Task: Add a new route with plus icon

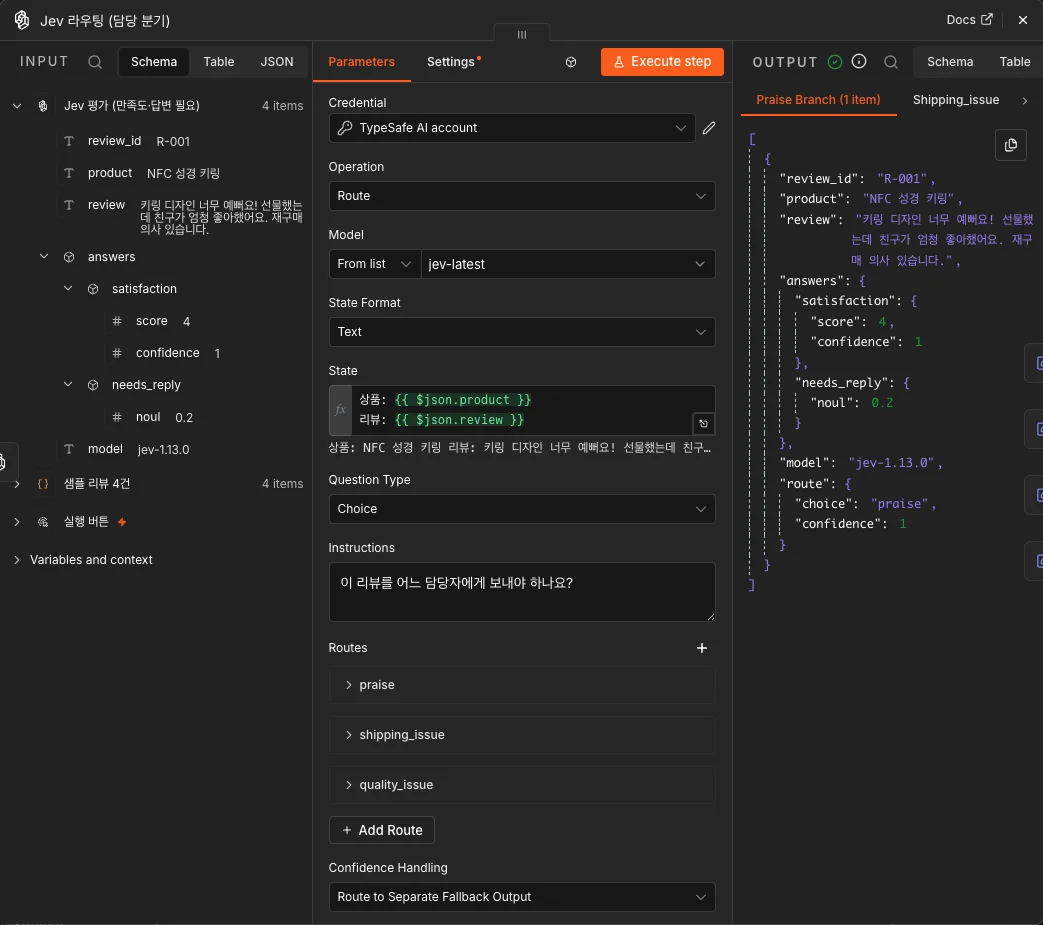Action: (702, 648)
